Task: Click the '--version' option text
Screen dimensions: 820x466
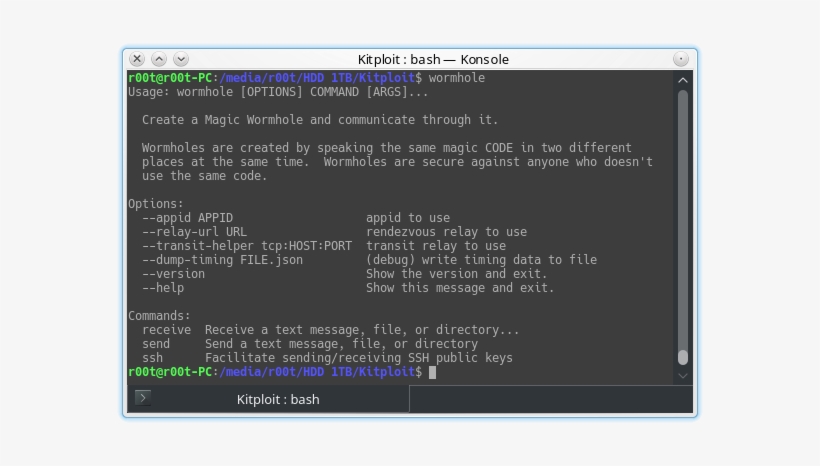Action: pos(173,274)
